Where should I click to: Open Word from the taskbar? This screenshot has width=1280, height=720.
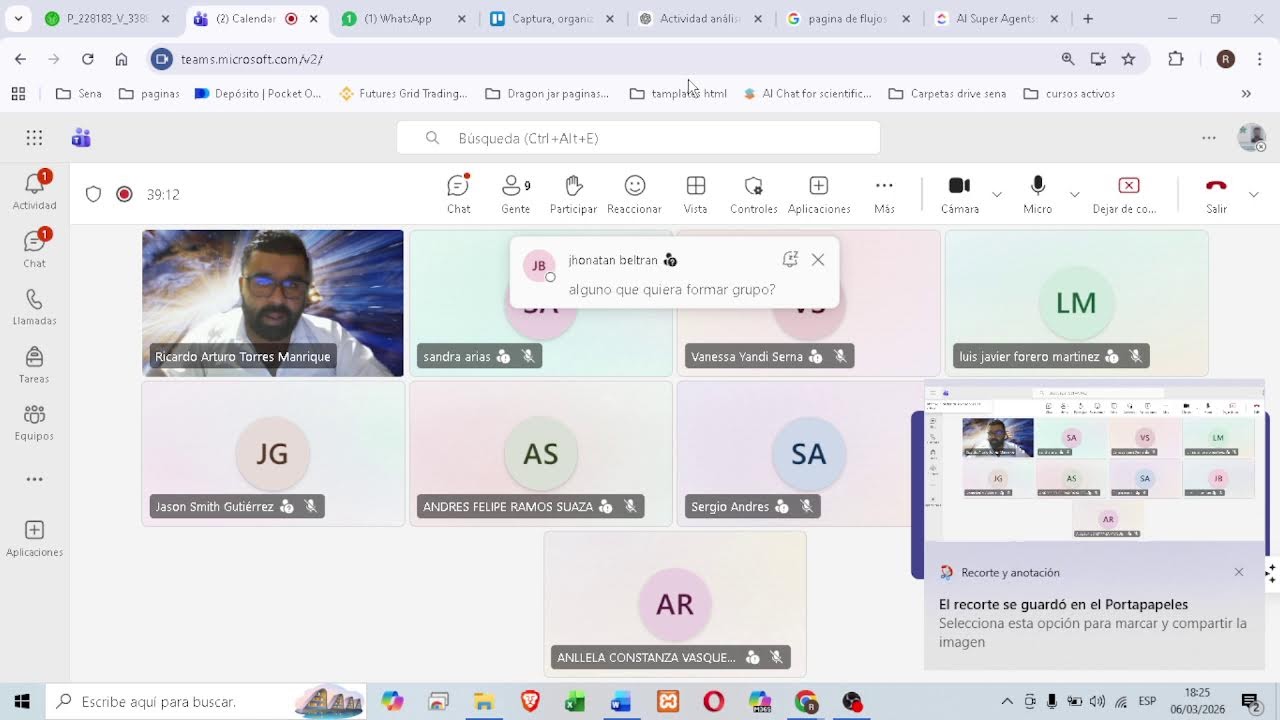pos(621,702)
